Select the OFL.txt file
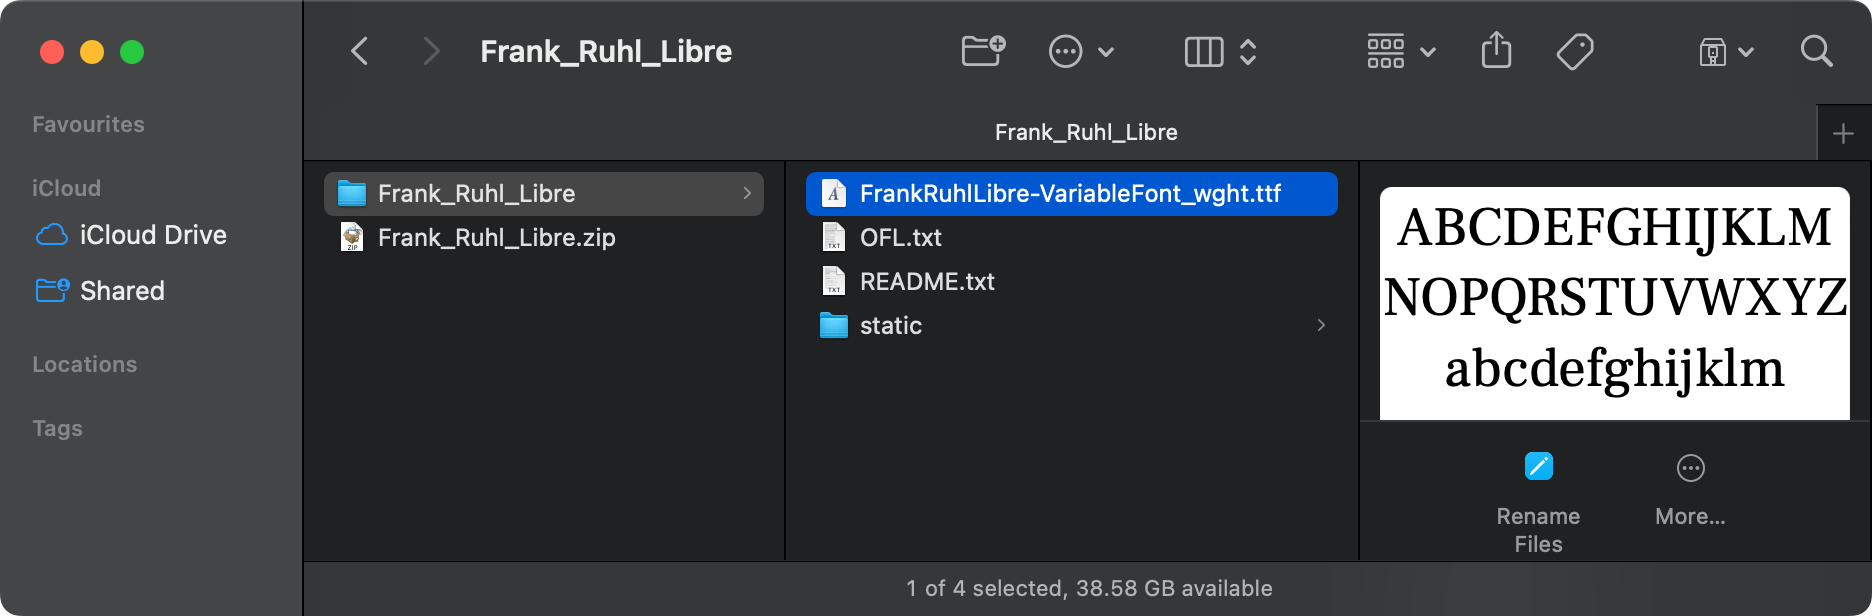 tap(1072, 237)
